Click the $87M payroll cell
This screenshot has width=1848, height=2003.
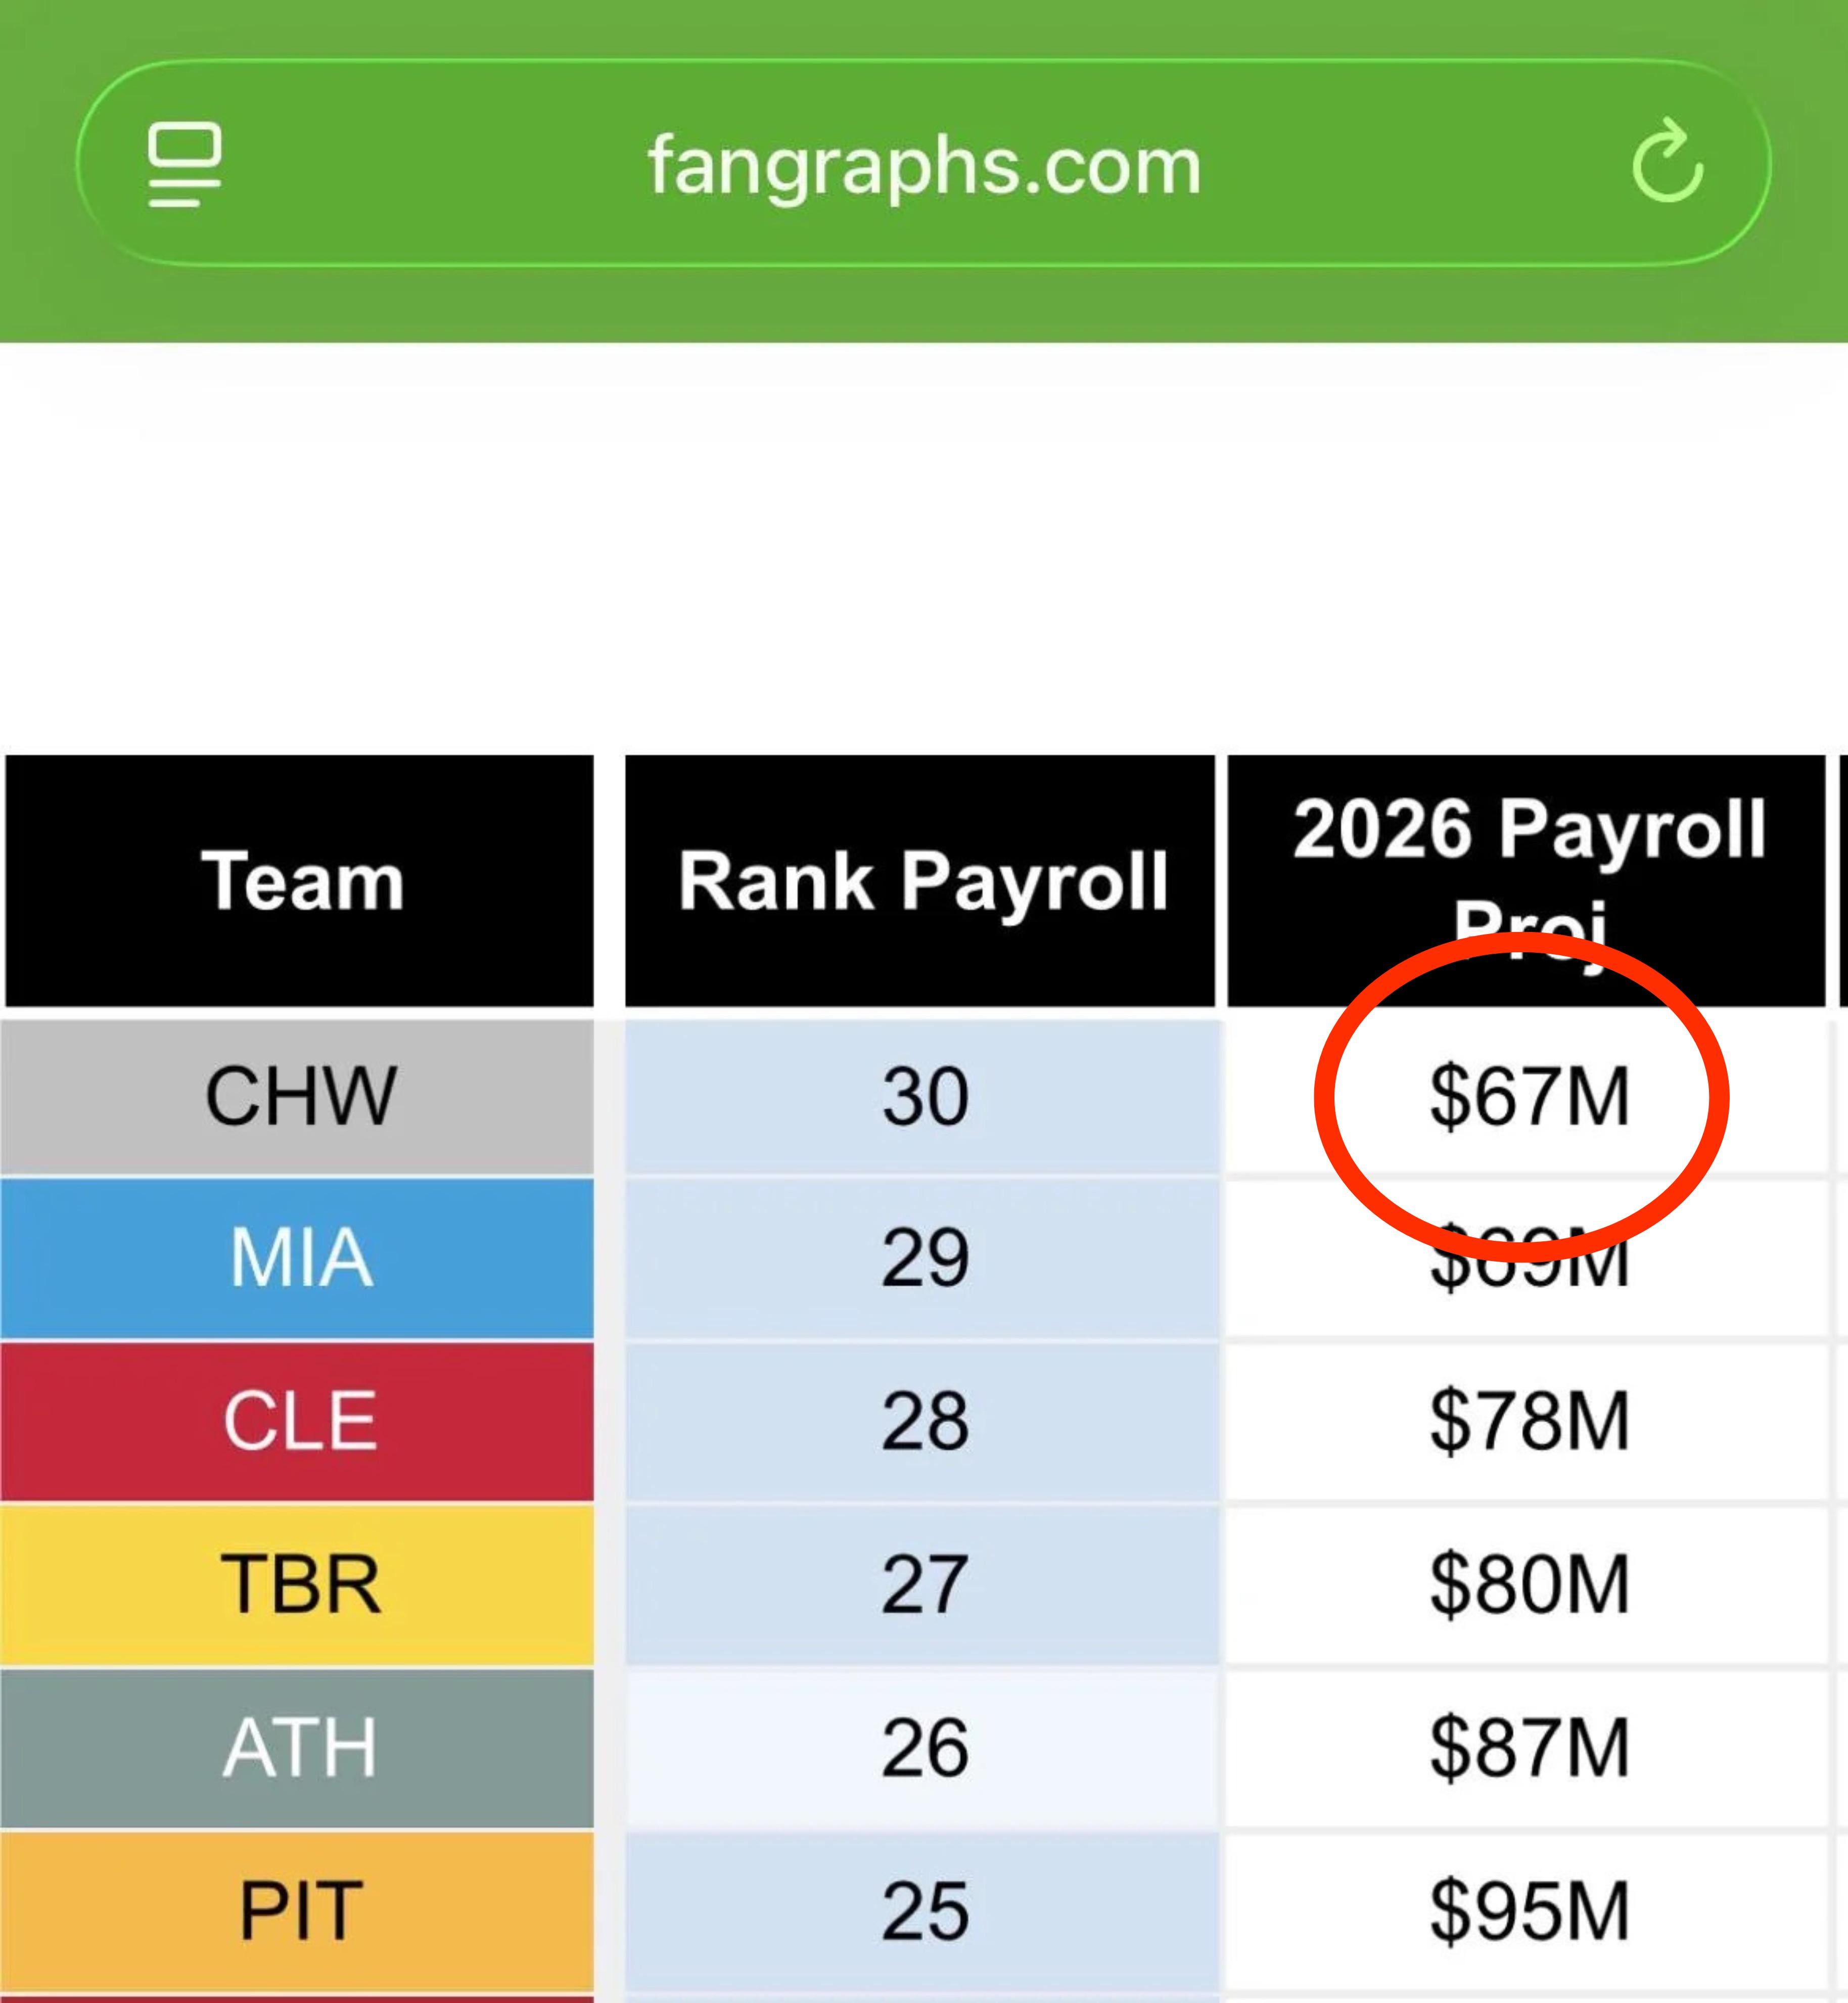click(1529, 1747)
